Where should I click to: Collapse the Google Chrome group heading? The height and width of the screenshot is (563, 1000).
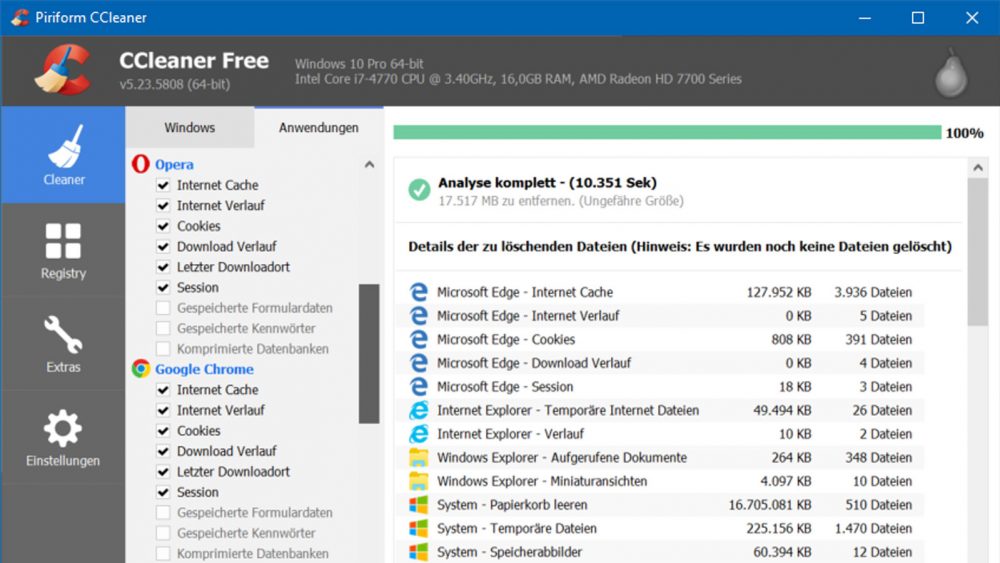tap(204, 369)
